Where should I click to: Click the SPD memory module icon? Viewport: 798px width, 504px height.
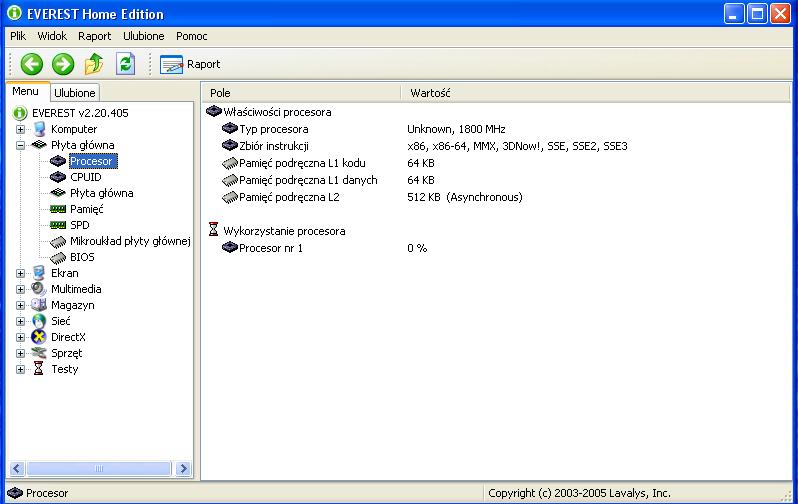click(x=58, y=225)
